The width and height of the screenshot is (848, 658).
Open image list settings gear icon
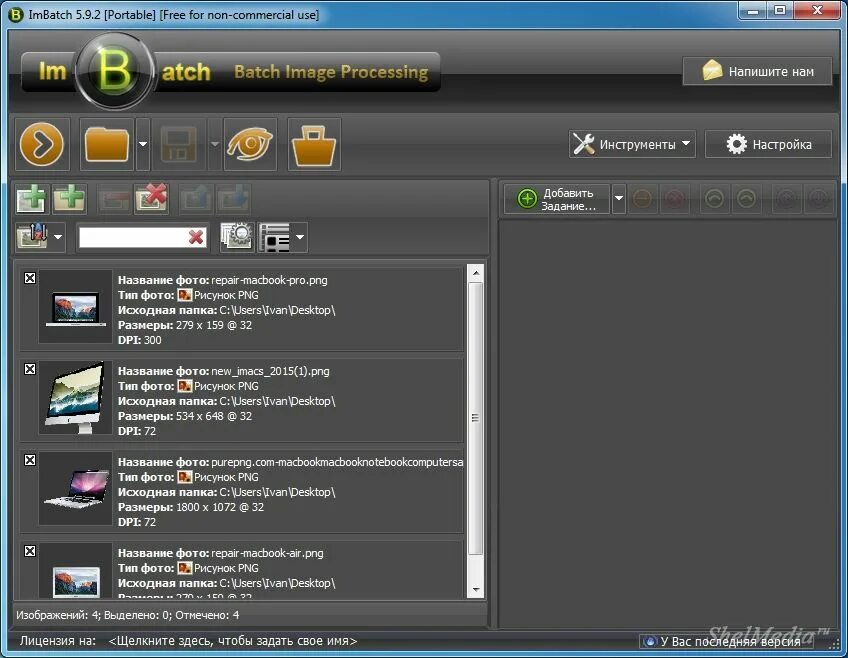pos(237,237)
